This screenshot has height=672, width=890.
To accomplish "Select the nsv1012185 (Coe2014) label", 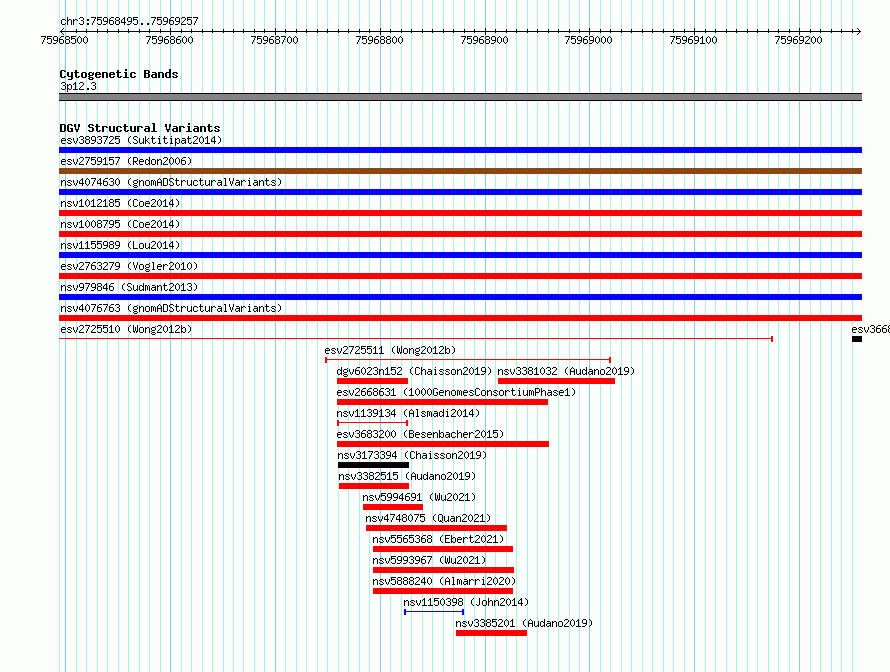I will (120, 203).
